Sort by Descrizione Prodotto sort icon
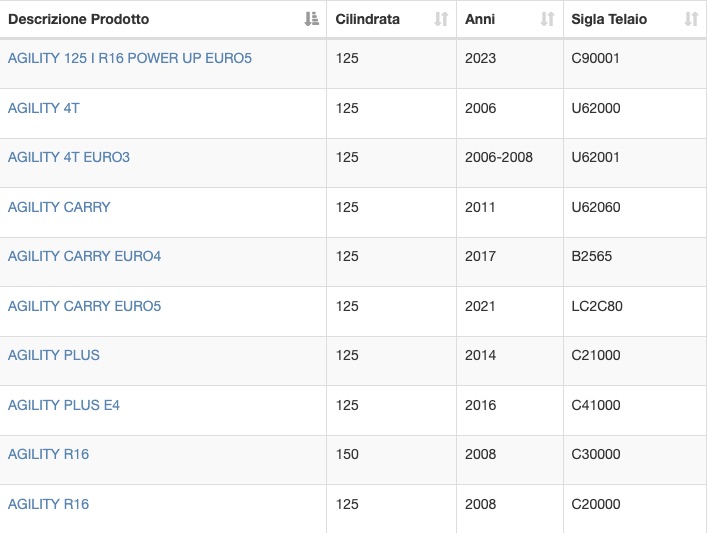707x533 pixels. pyautogui.click(x=312, y=19)
